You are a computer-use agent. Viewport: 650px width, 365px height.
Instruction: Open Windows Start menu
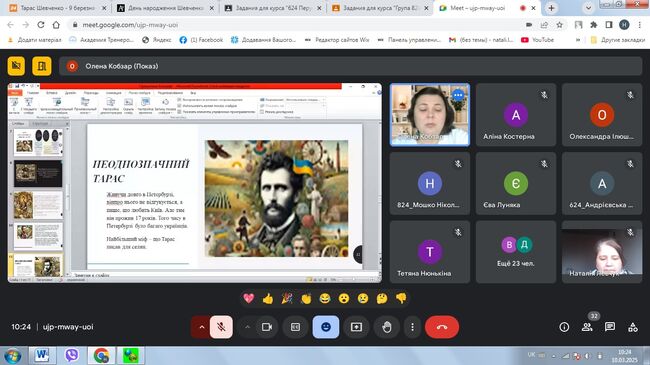(12, 356)
